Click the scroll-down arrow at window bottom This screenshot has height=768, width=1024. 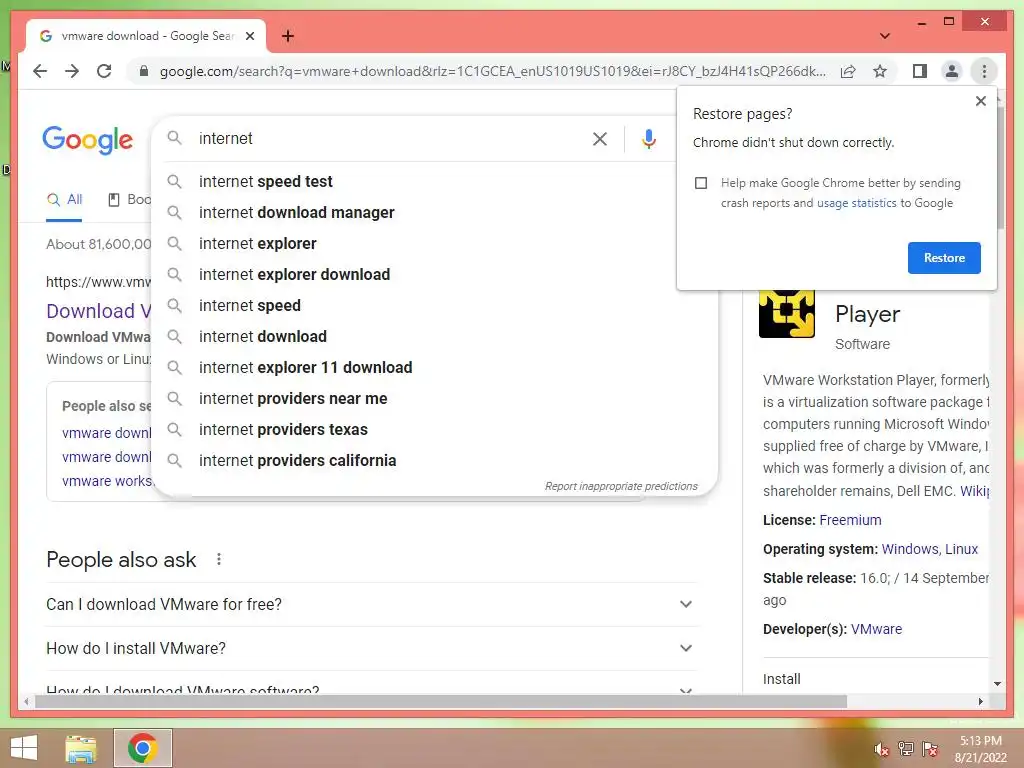(x=997, y=684)
